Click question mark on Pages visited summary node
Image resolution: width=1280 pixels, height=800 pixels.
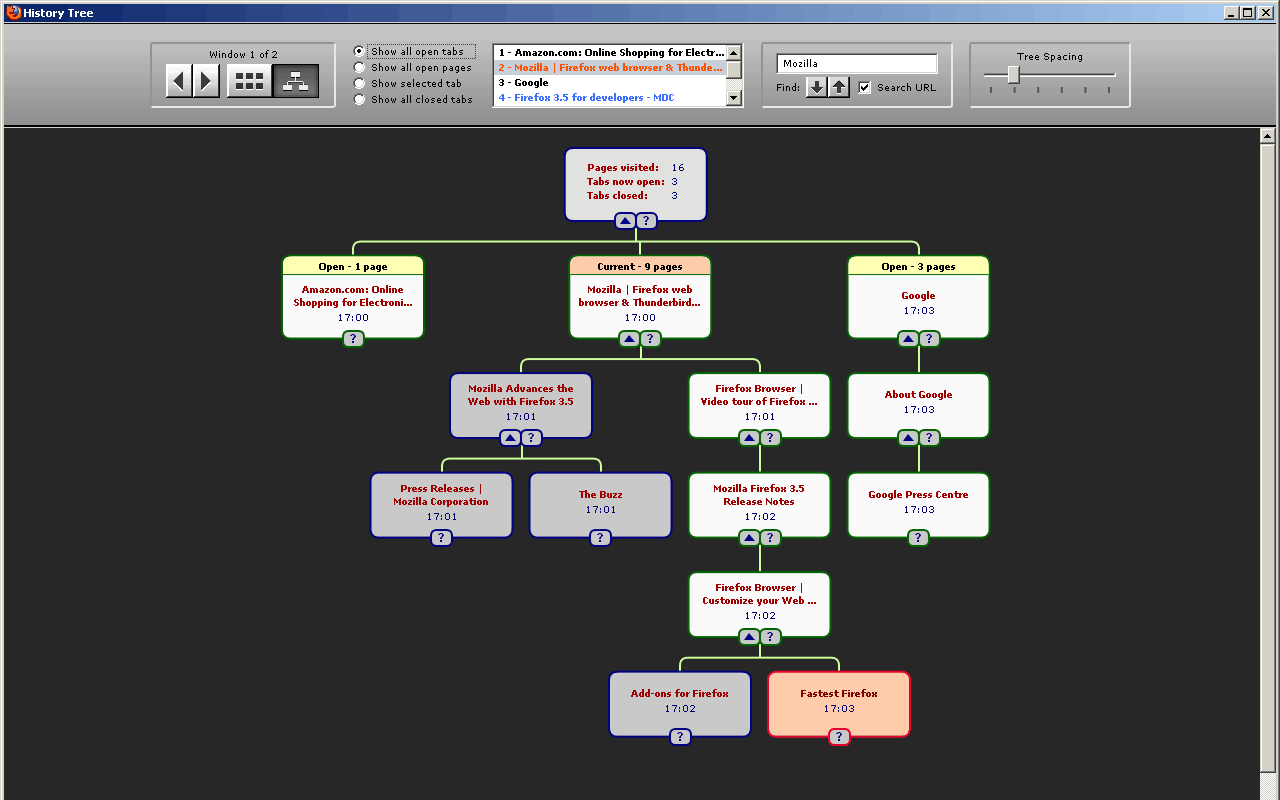646,221
